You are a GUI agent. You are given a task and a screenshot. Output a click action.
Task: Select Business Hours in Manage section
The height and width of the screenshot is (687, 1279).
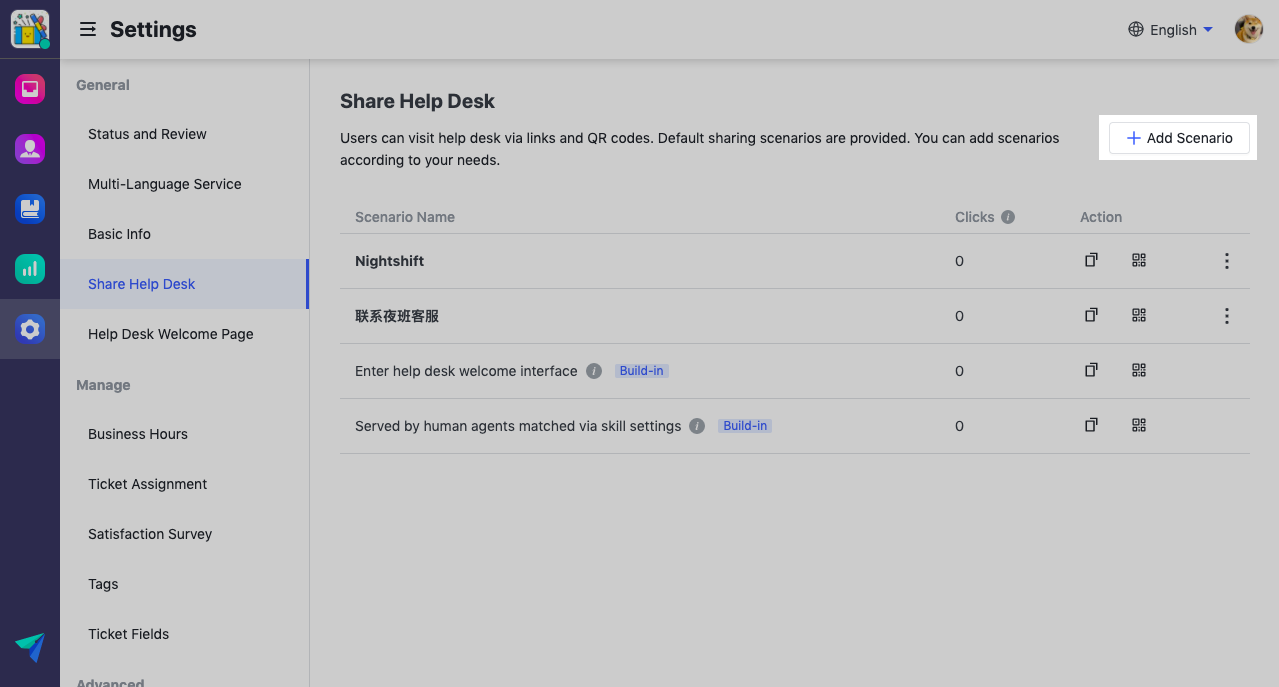(x=138, y=434)
